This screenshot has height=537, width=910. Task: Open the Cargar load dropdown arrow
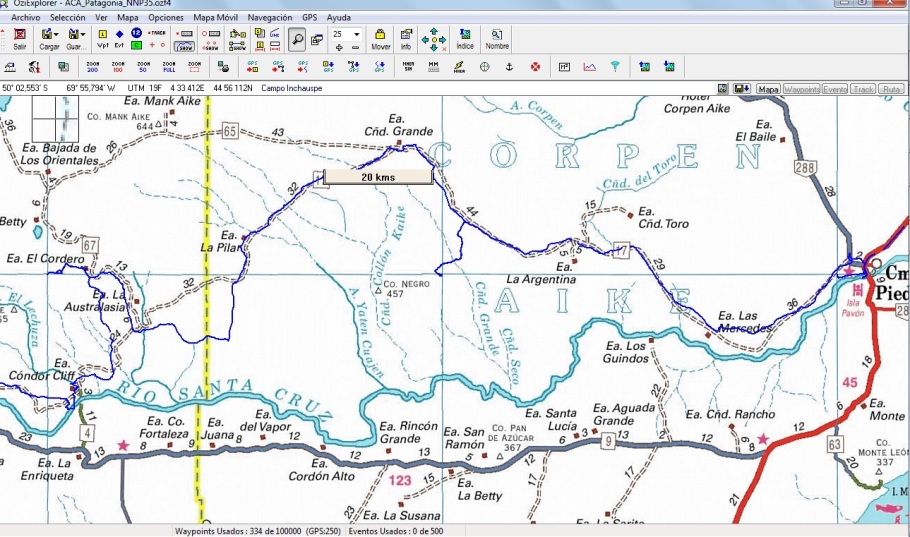(x=56, y=34)
